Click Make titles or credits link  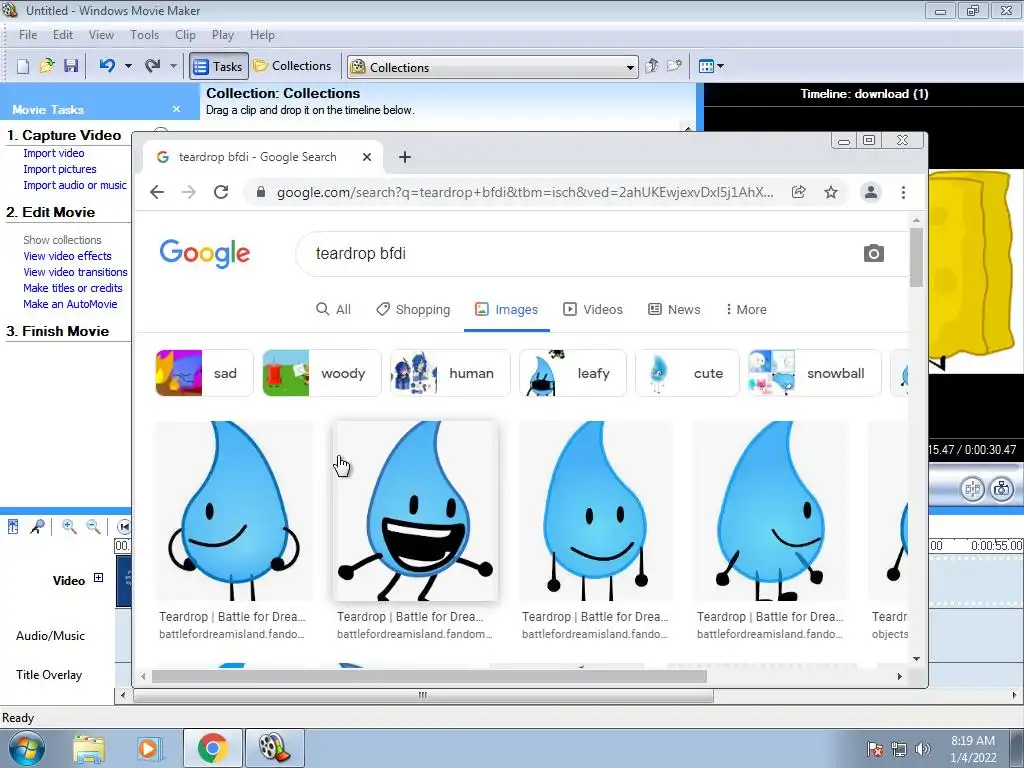pyautogui.click(x=72, y=288)
